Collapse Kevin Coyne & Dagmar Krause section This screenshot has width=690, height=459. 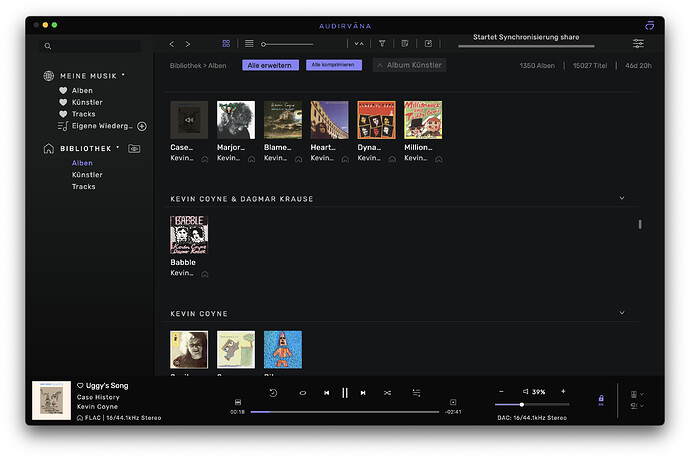(x=622, y=198)
